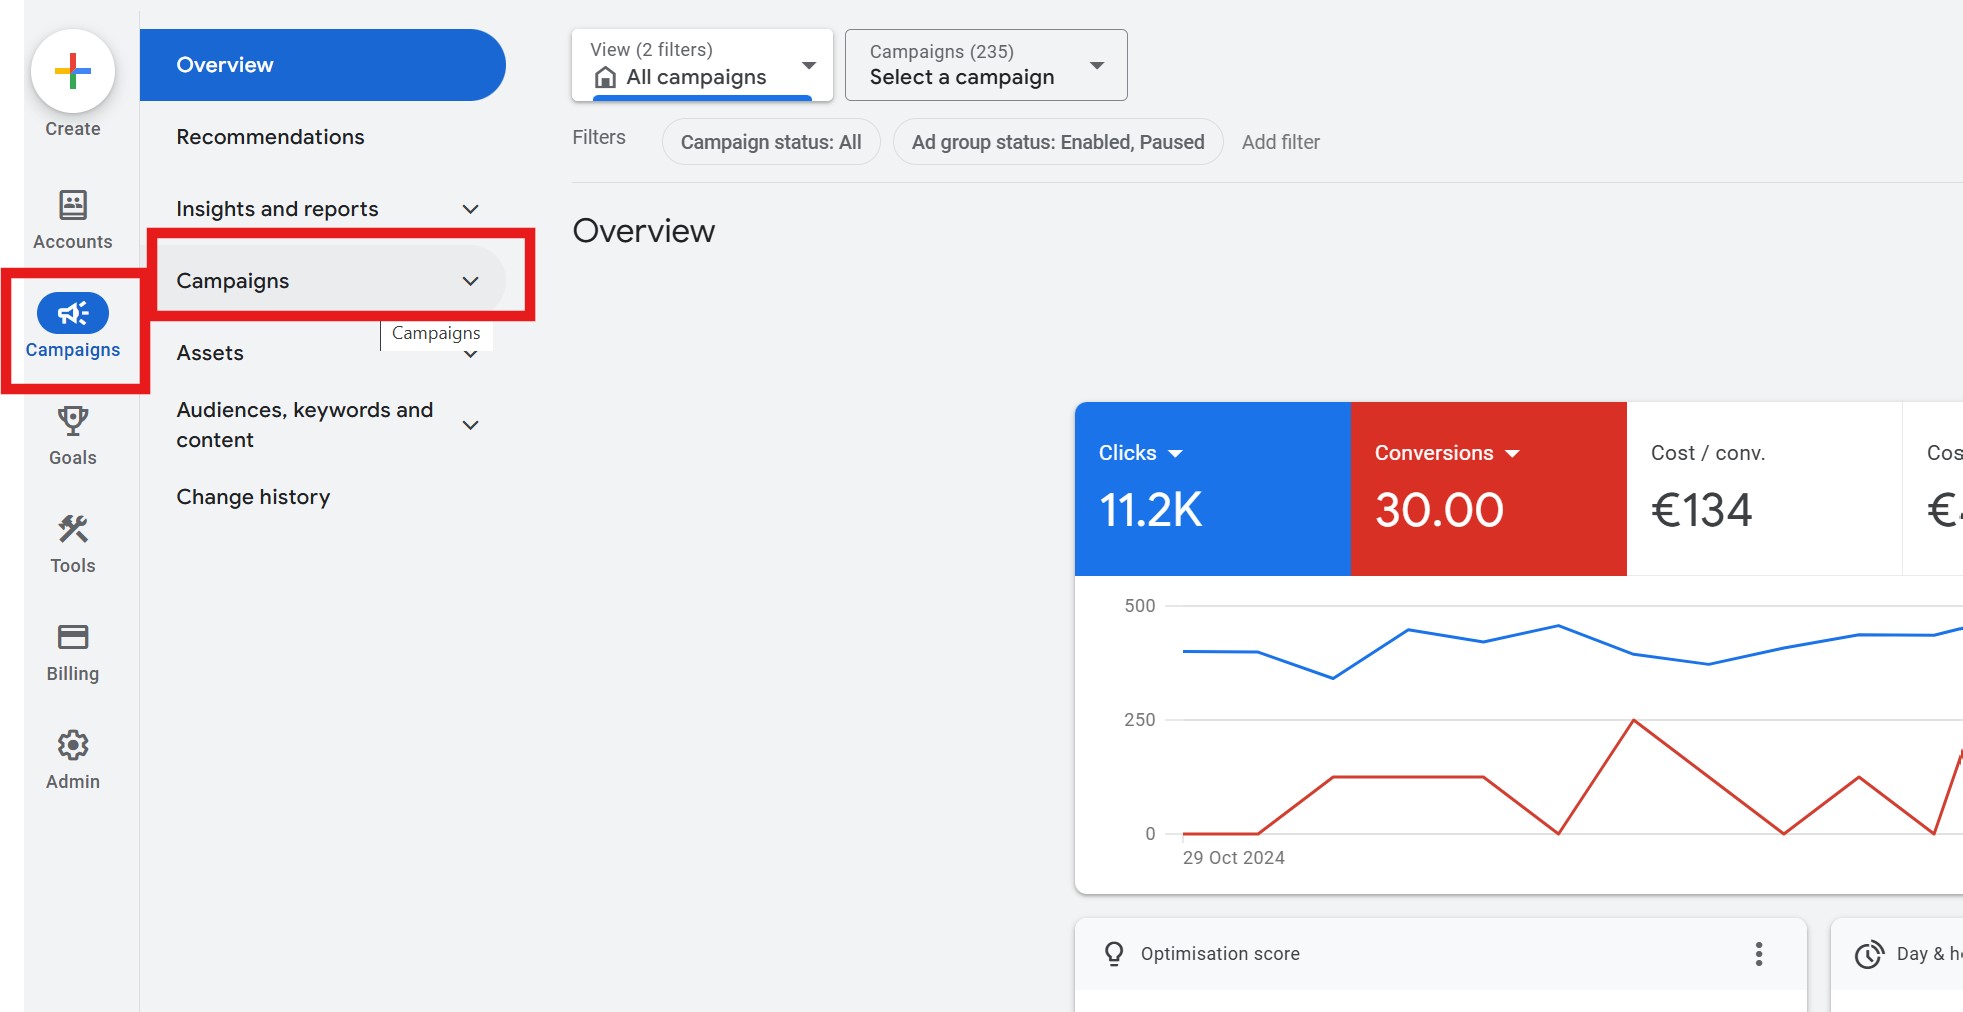The image size is (1963, 1012).
Task: Open Change history from the sidebar
Action: click(252, 496)
